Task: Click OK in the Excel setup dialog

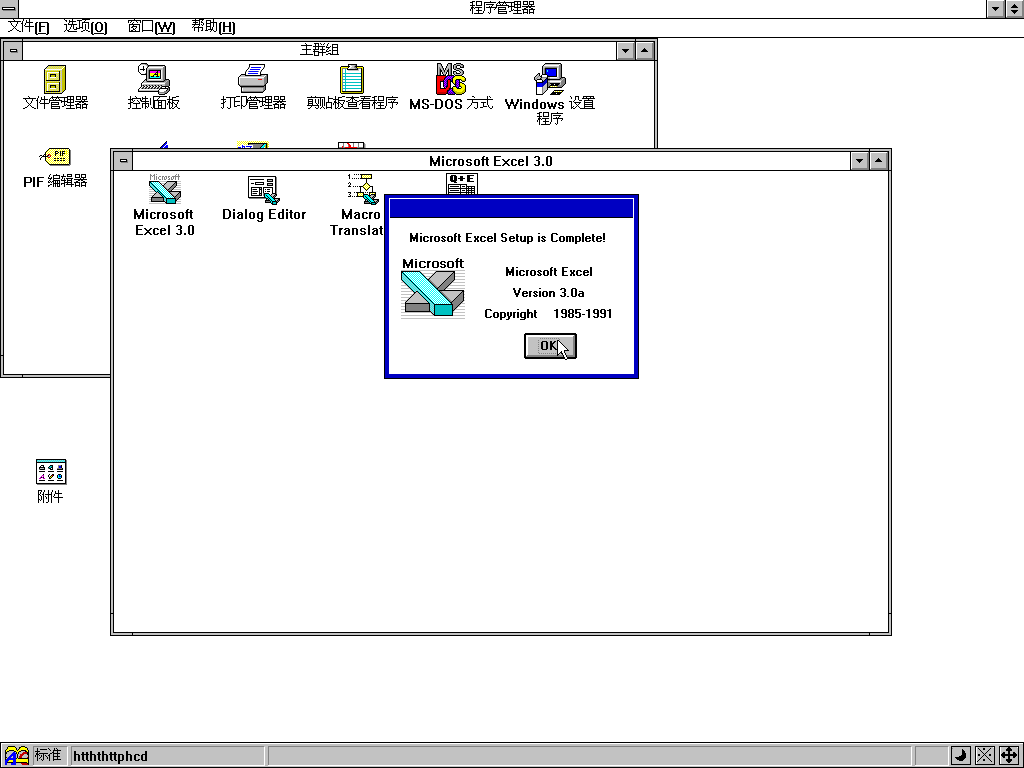Action: click(549, 346)
